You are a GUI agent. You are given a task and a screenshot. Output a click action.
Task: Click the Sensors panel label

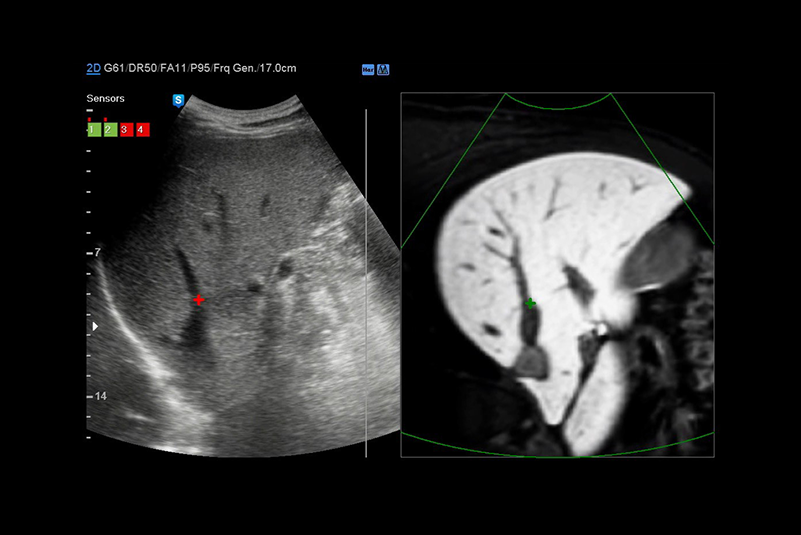105,100
